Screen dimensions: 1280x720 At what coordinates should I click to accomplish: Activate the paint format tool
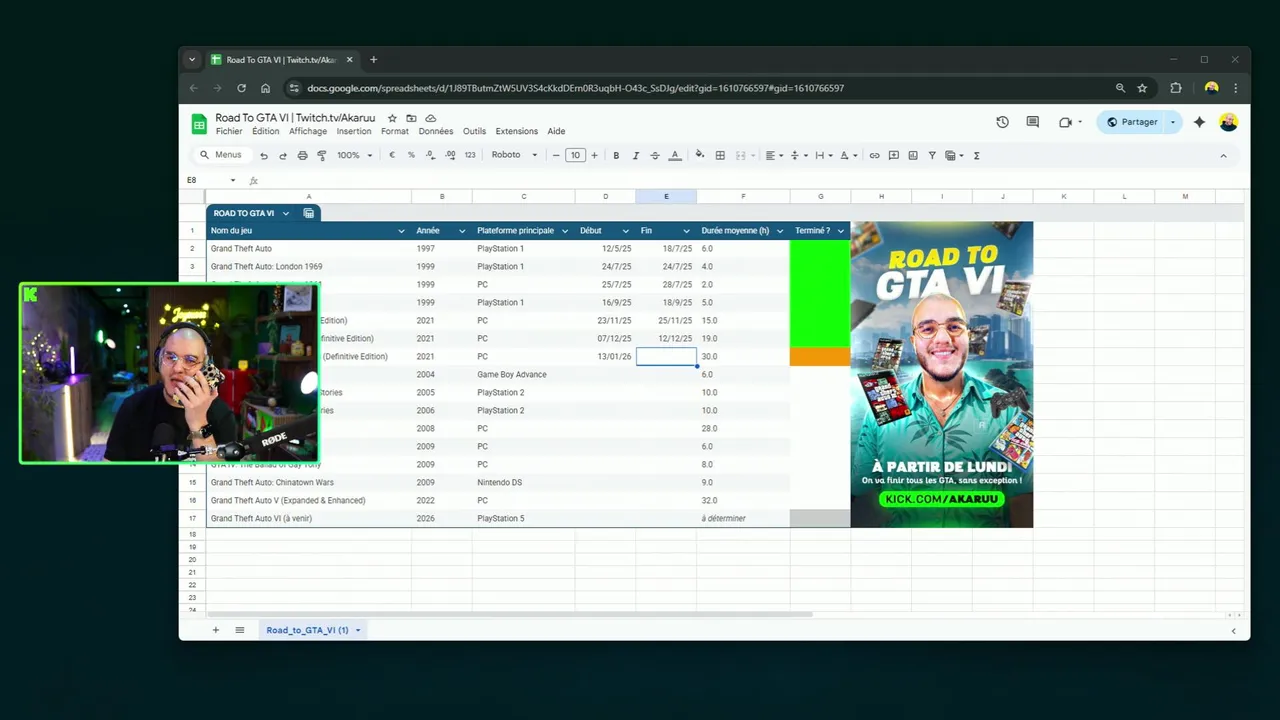(321, 155)
